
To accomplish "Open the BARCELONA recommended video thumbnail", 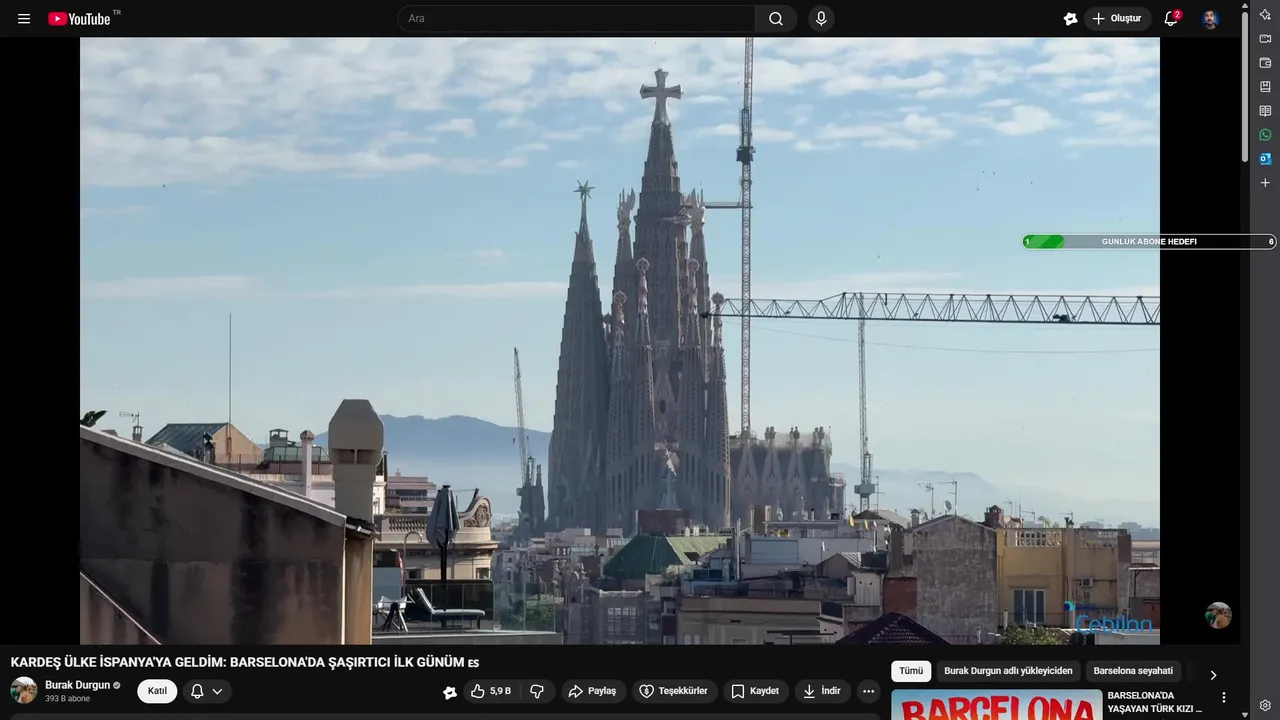I will pos(996,705).
